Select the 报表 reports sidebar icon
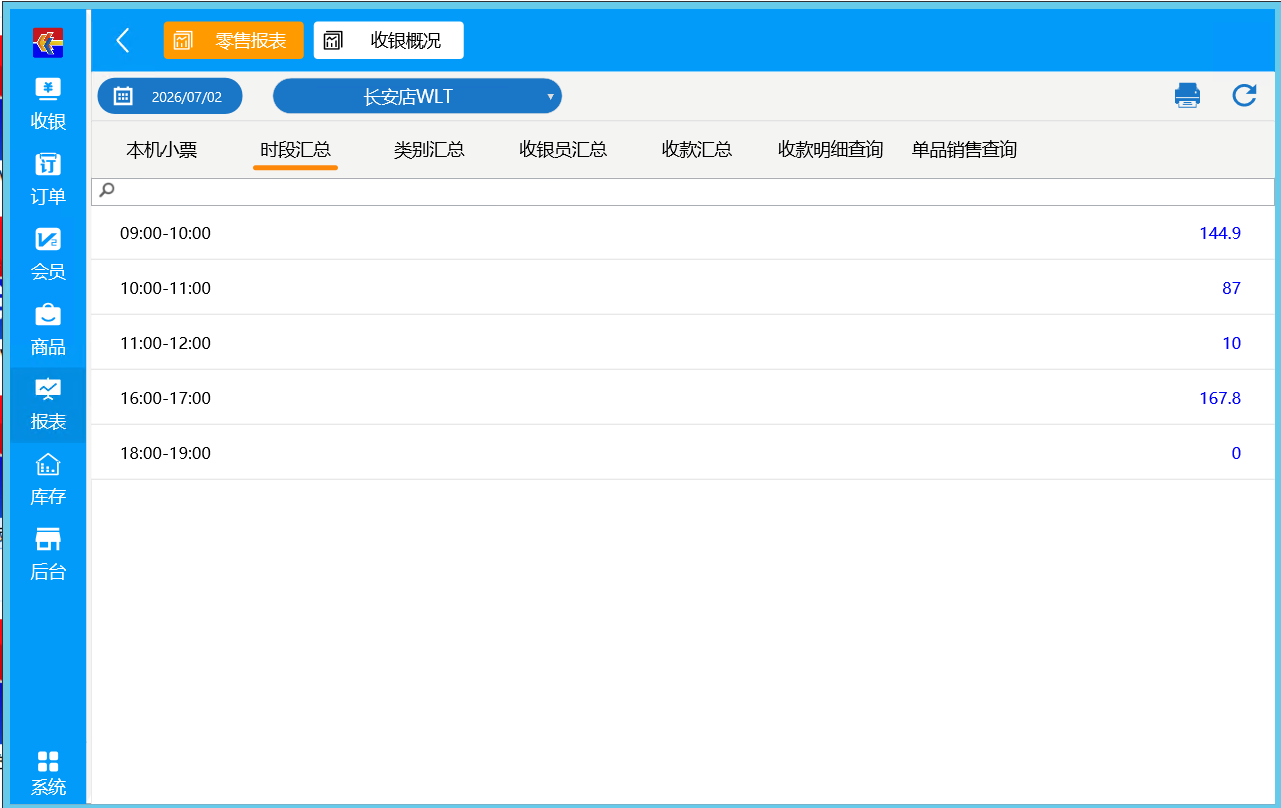Screen dimensions: 1281x808 48,405
